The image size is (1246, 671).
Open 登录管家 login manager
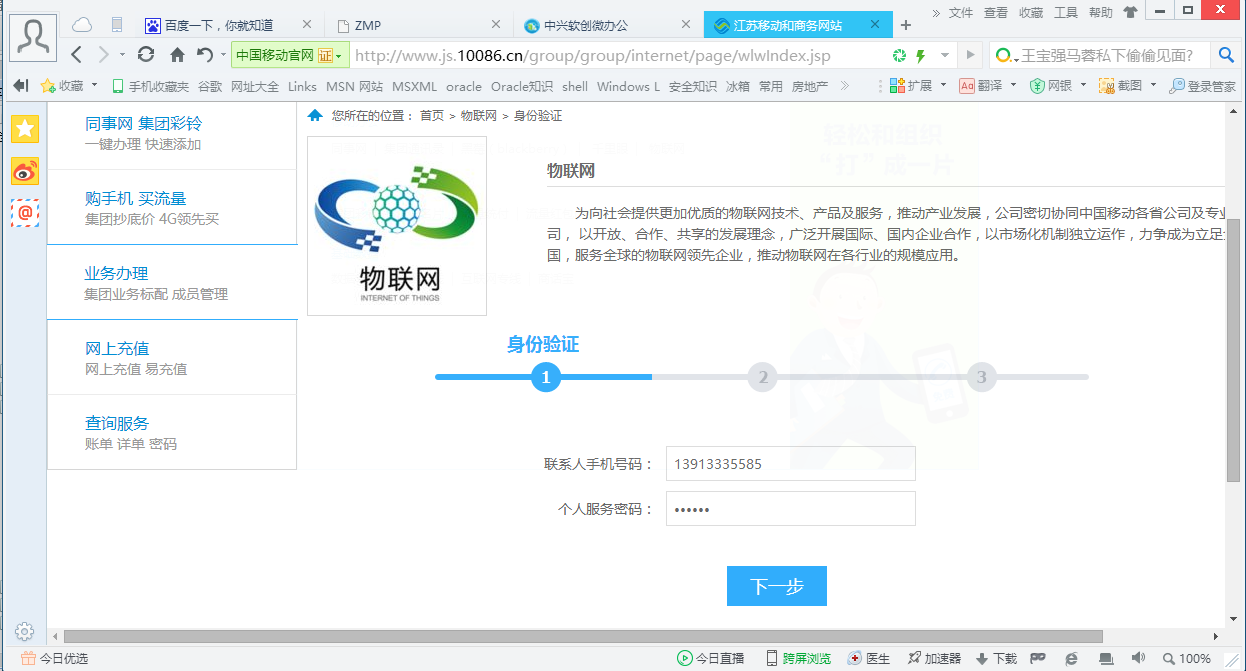(x=1203, y=86)
